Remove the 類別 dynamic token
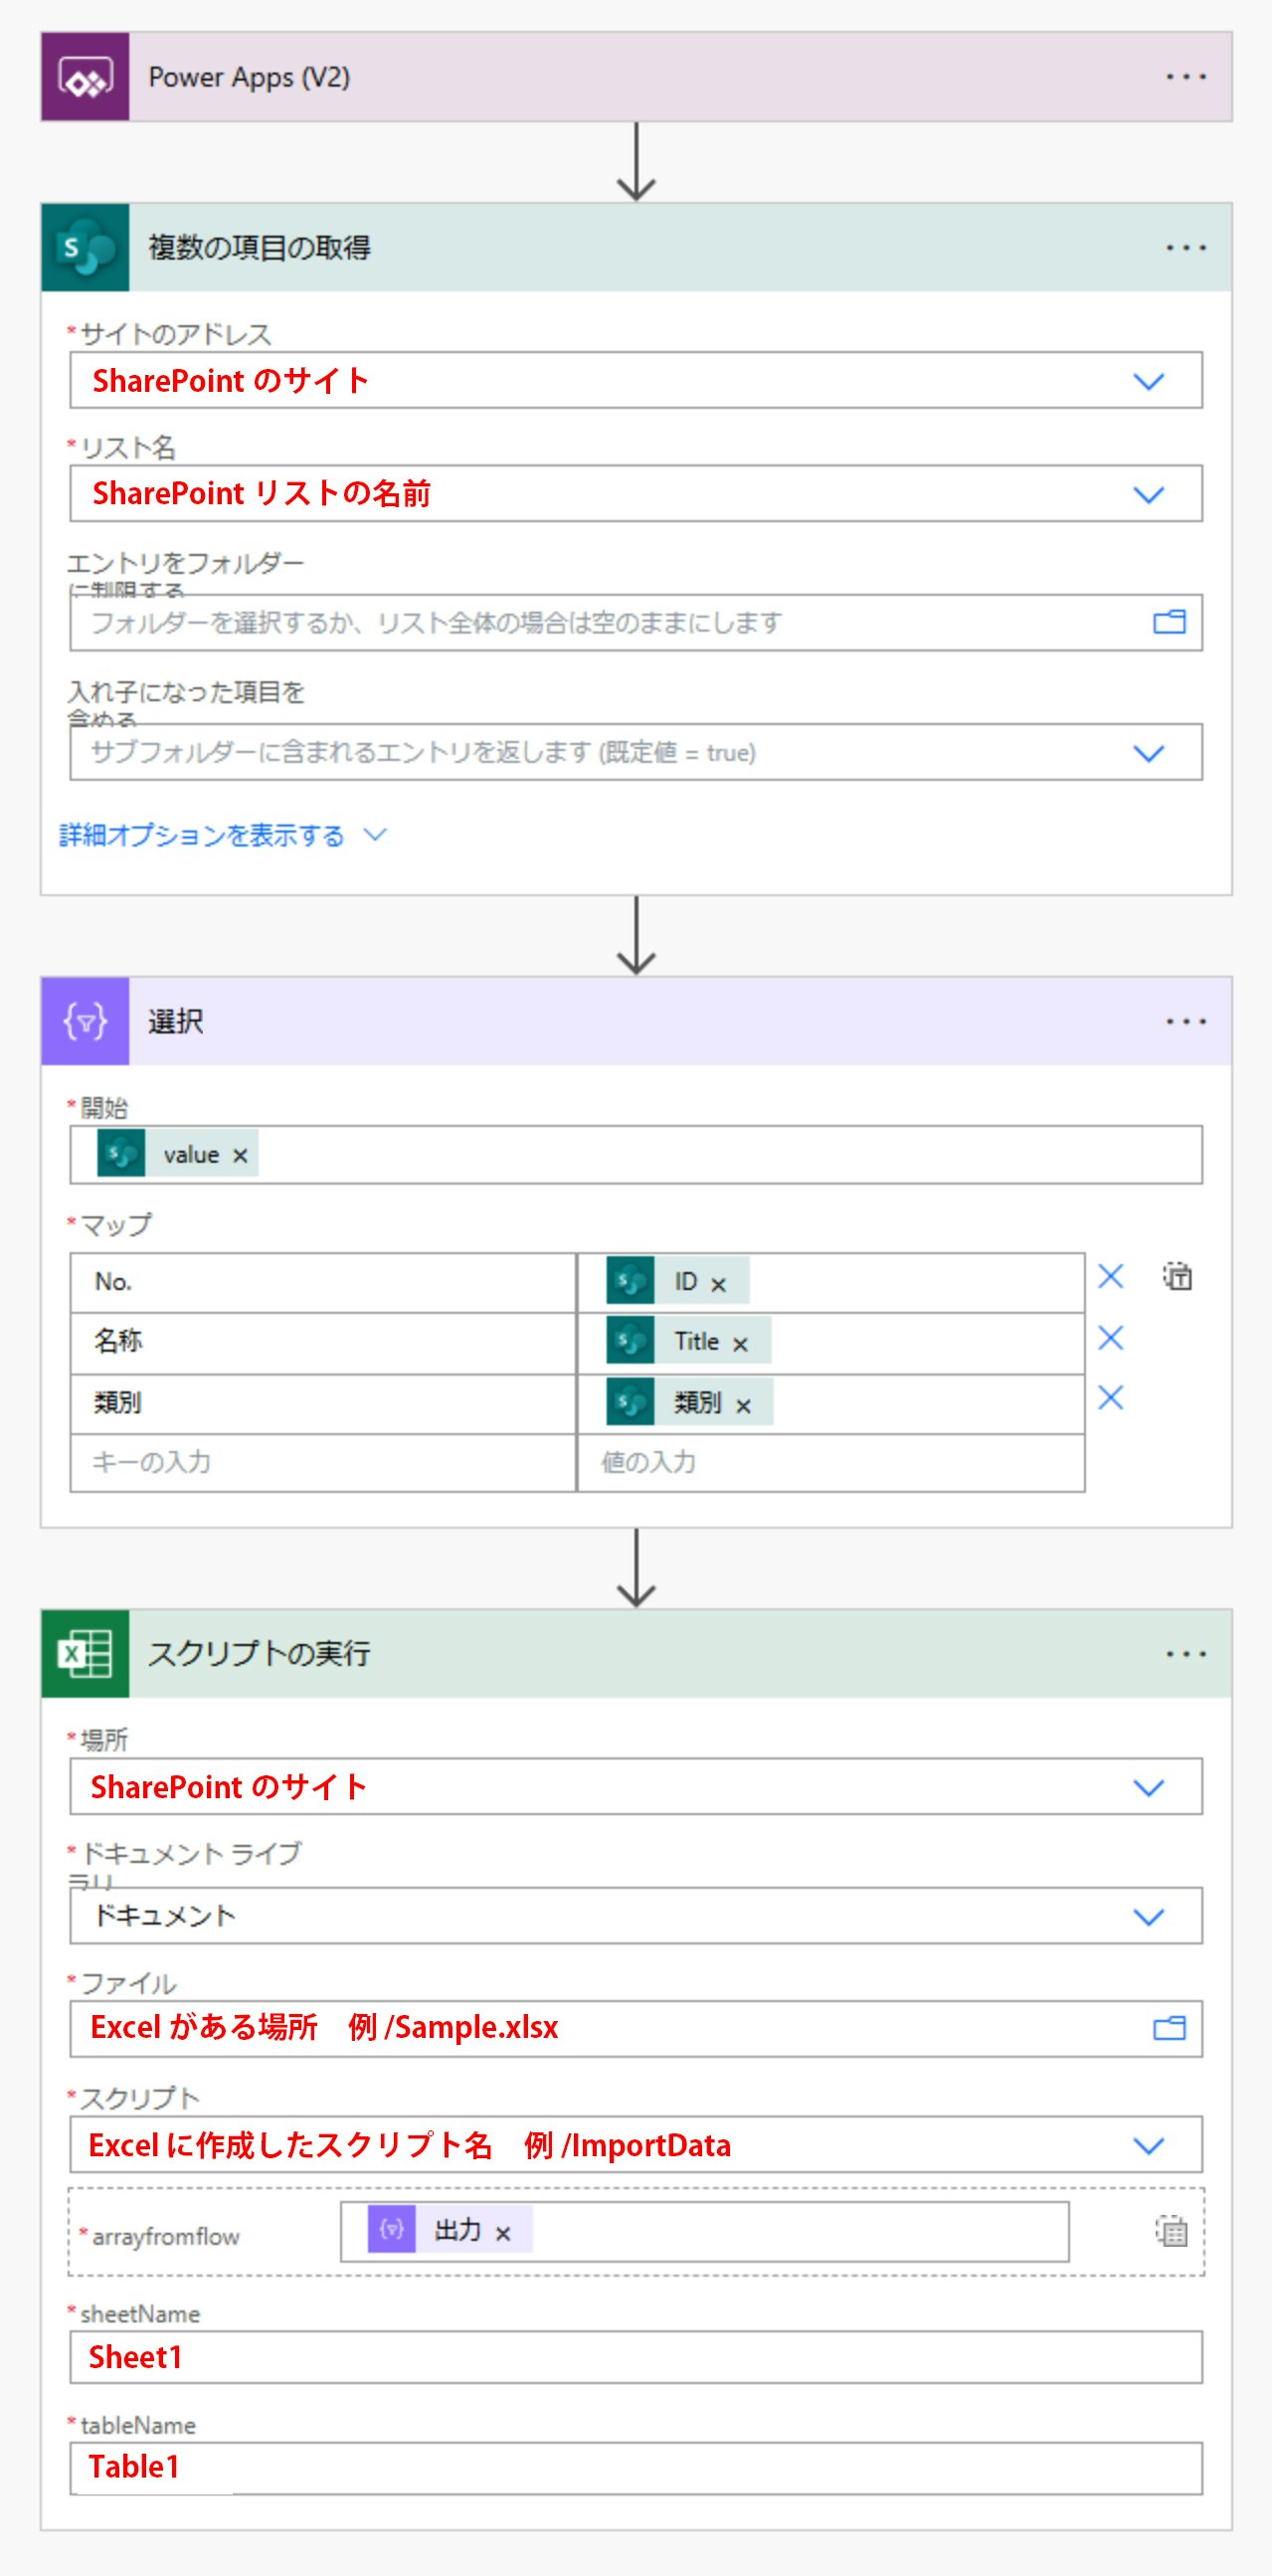Viewport: 1272px width, 2576px height. [x=743, y=1406]
